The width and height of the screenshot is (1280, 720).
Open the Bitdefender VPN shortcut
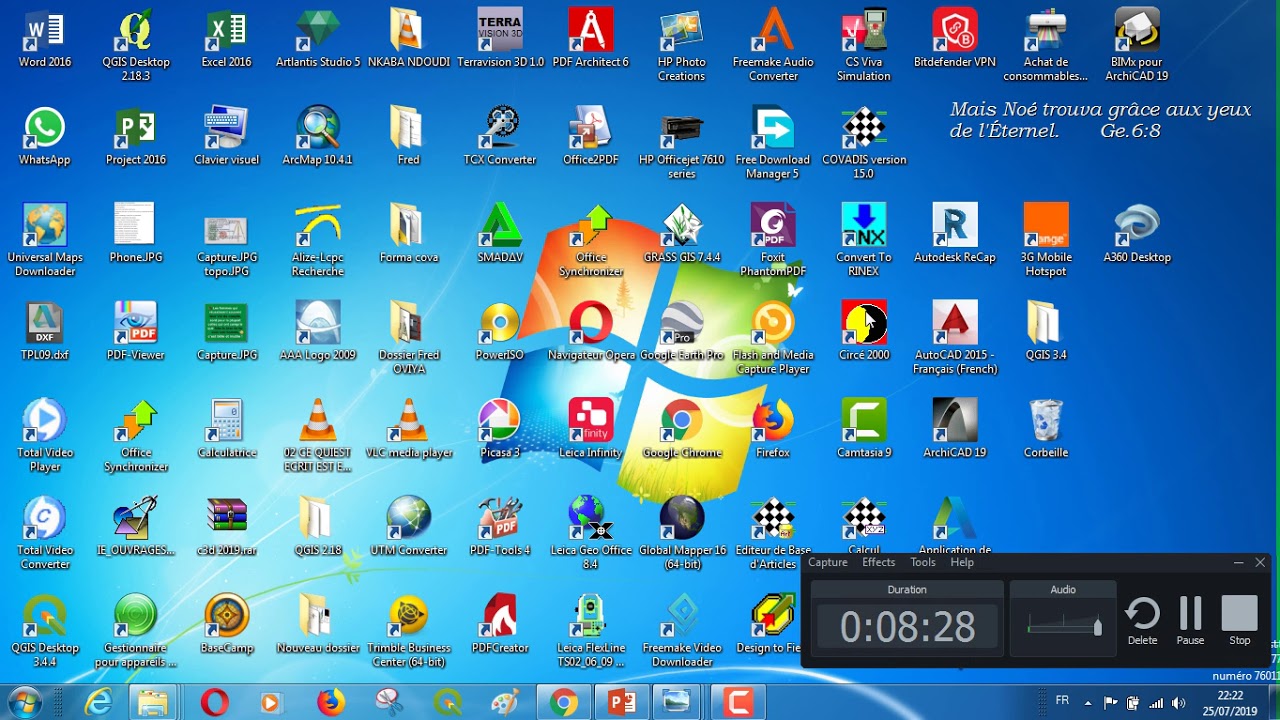[955, 39]
